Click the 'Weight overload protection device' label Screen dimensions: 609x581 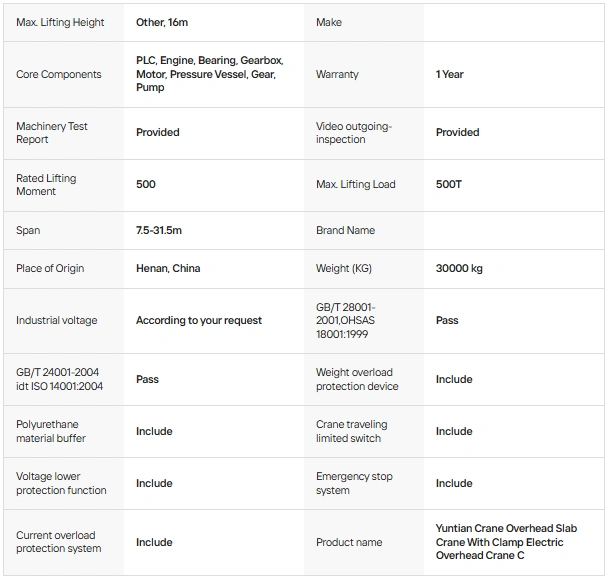coord(357,379)
